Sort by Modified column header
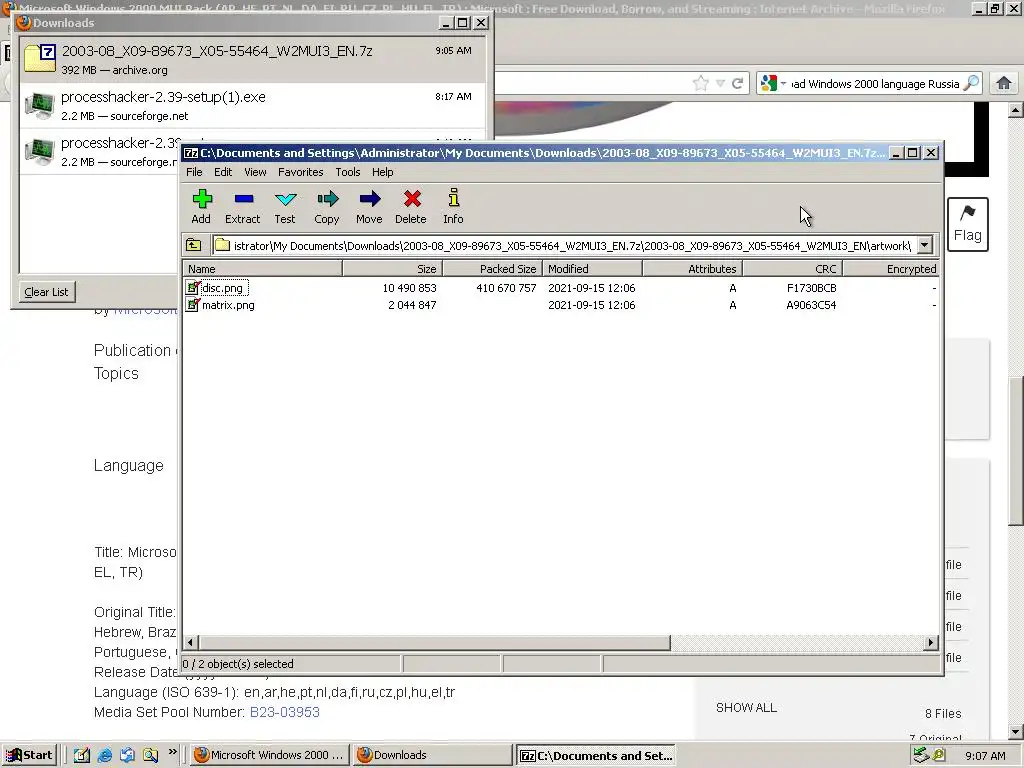Screen dimensions: 1024x768 (592, 268)
